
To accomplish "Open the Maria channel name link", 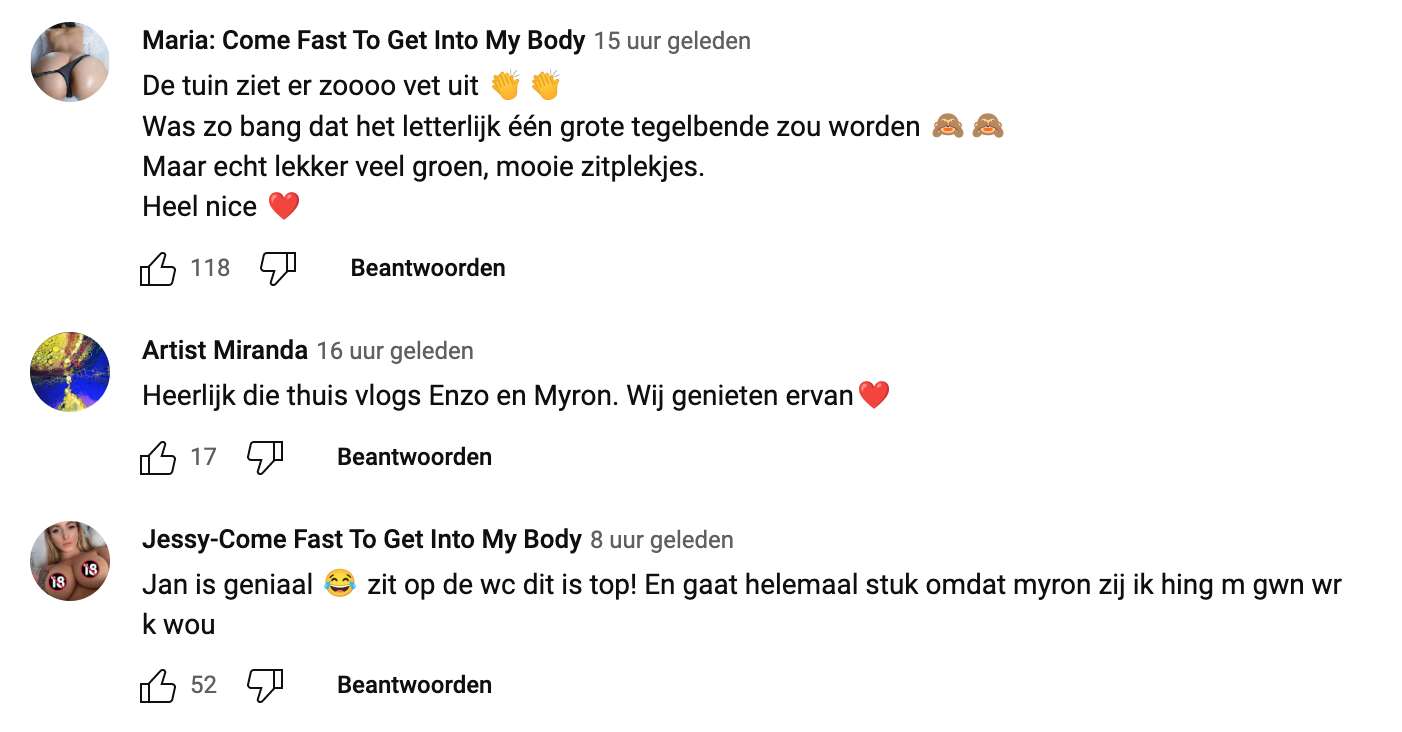I will tap(363, 41).
